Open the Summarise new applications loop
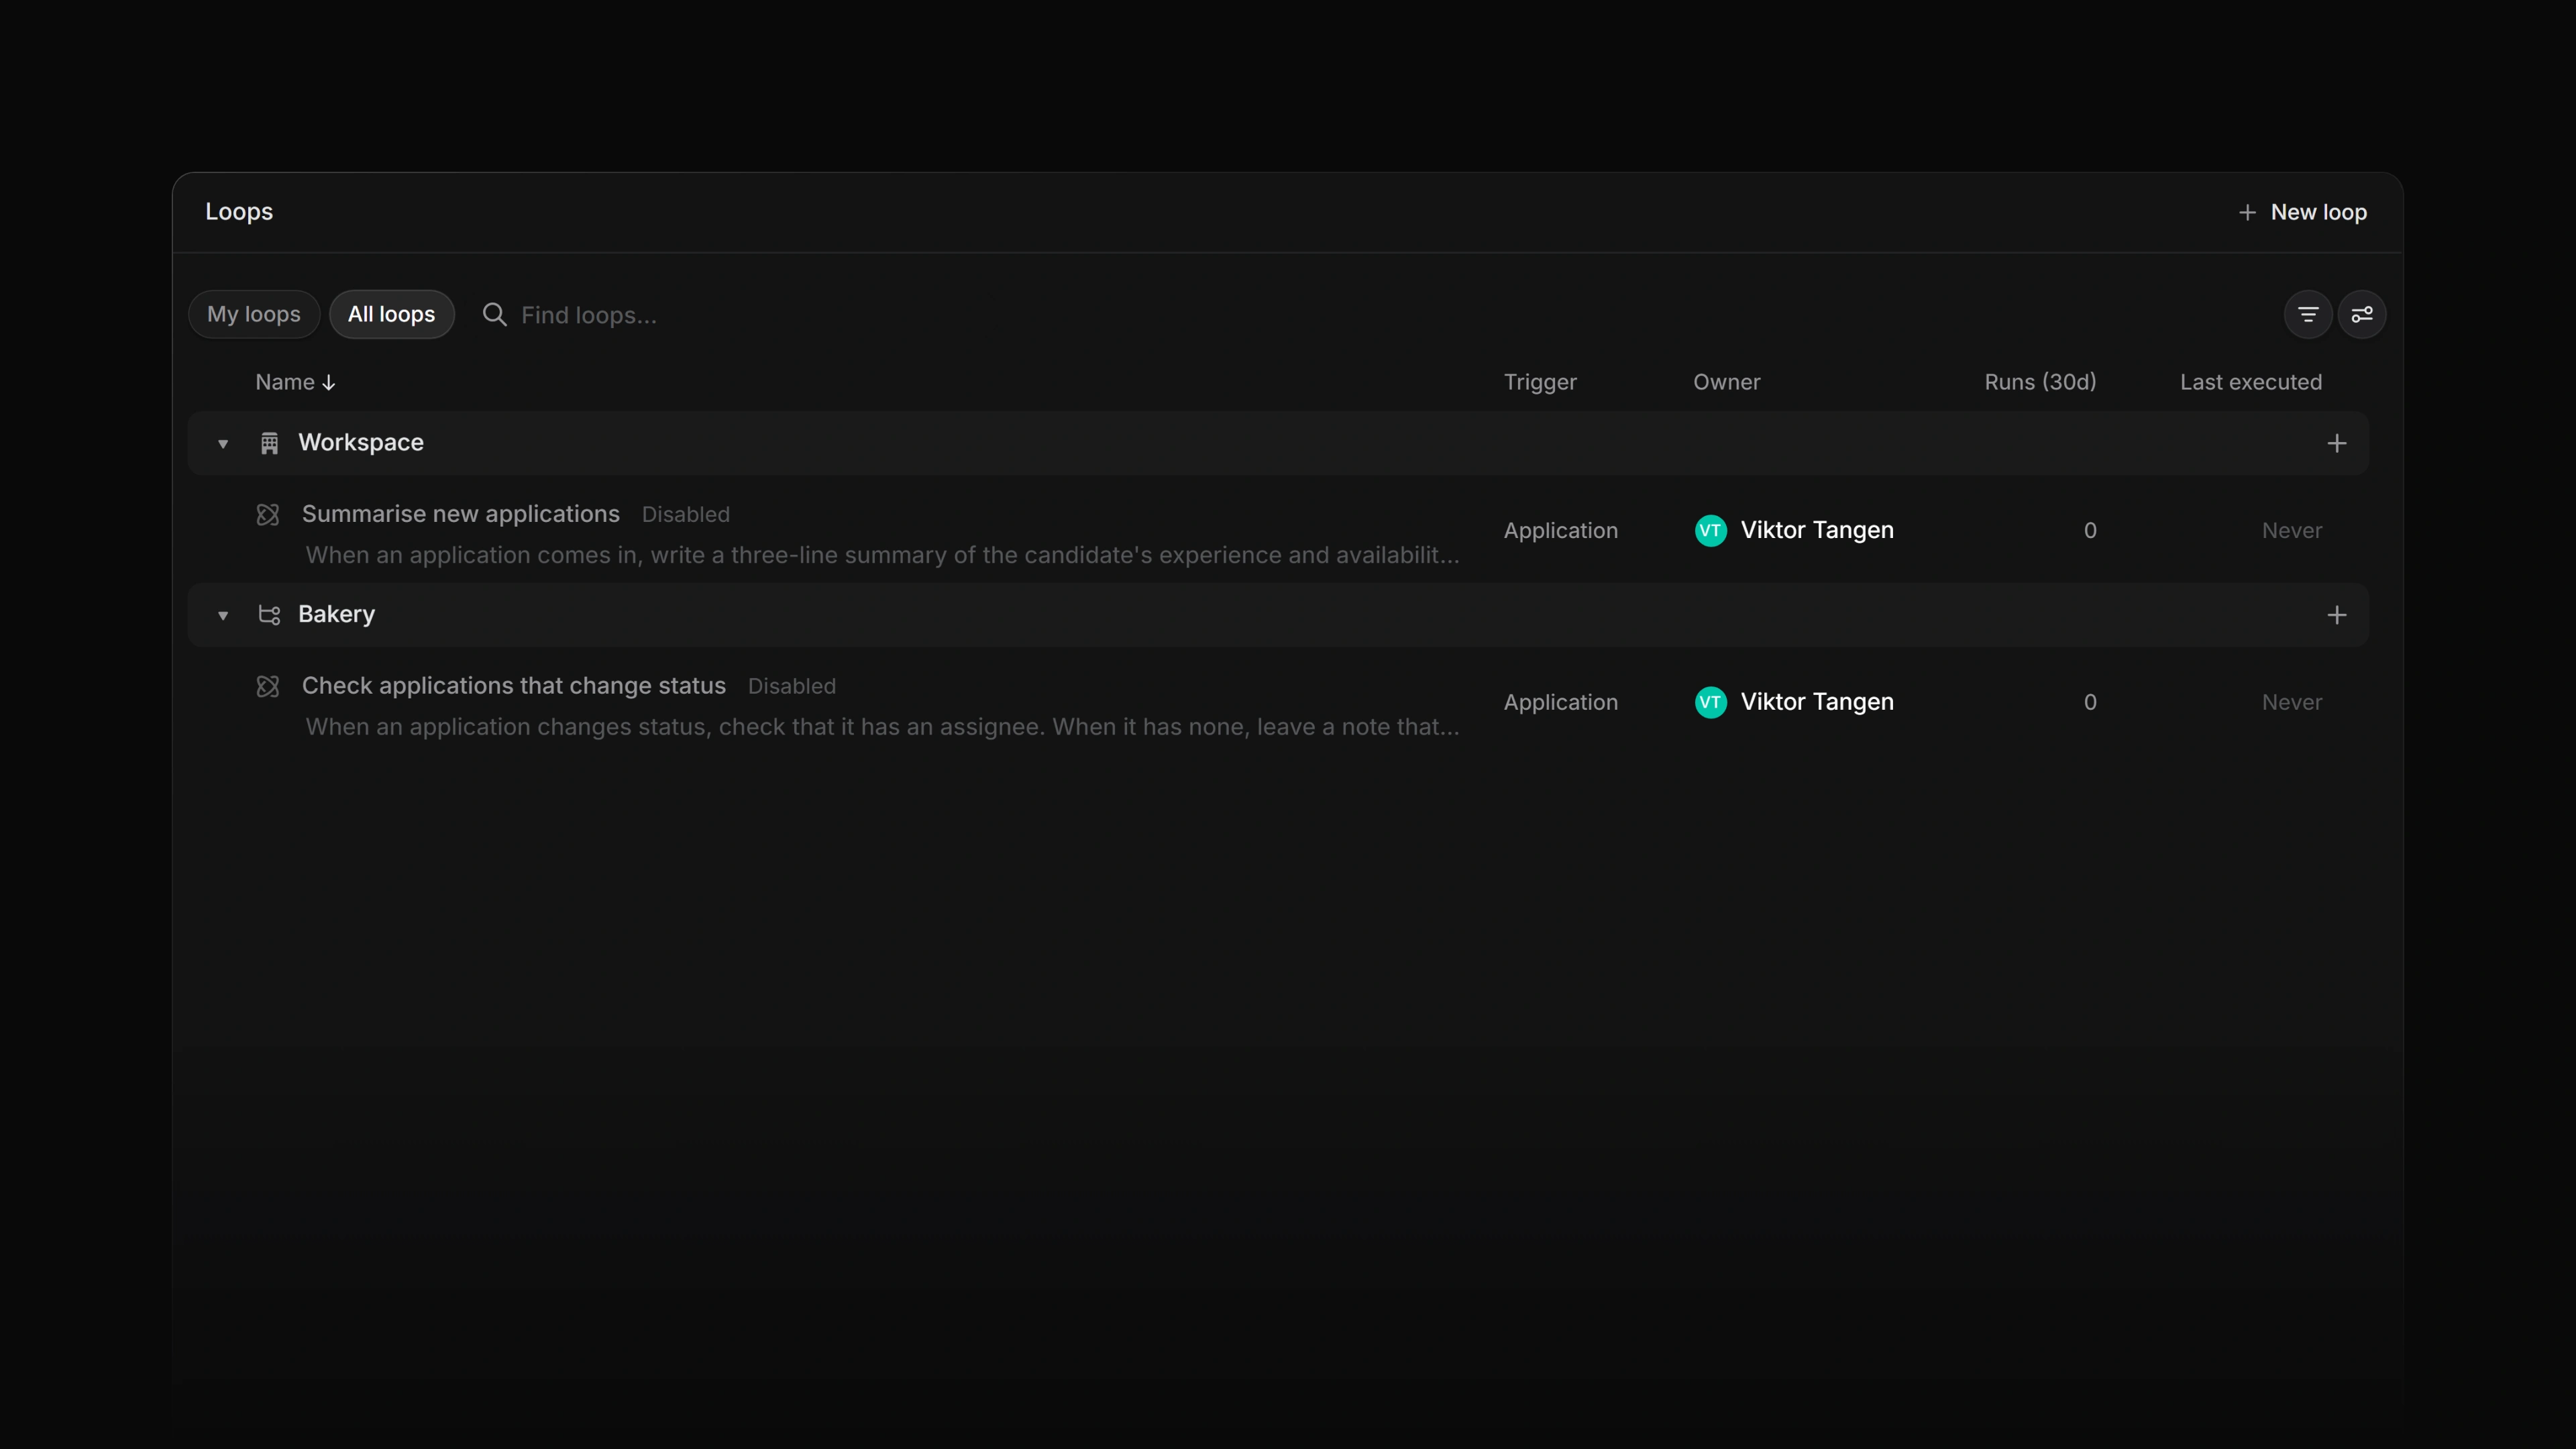This screenshot has width=2576, height=1449. click(x=460, y=514)
